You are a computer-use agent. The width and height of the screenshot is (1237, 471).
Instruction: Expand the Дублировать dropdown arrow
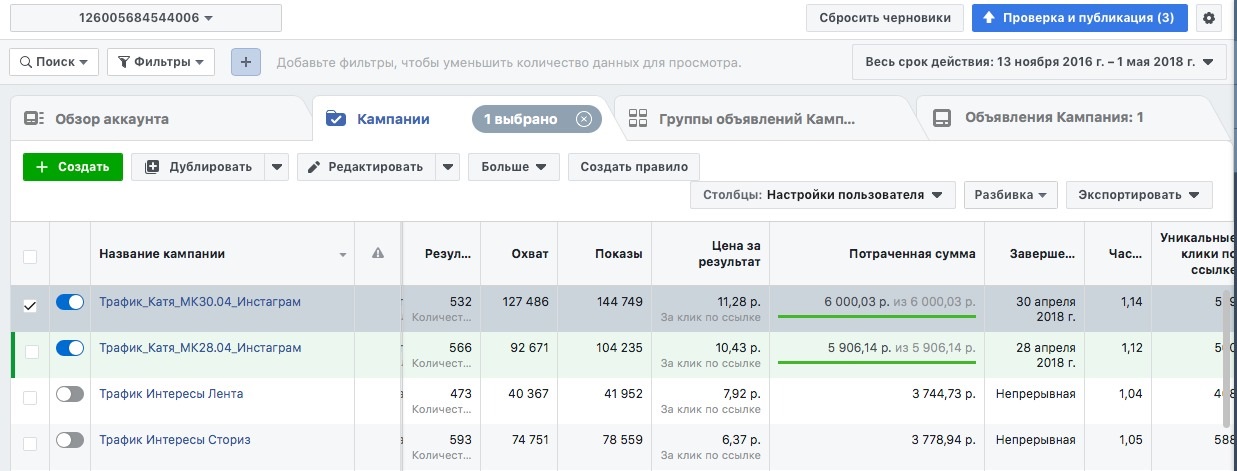[x=277, y=167]
